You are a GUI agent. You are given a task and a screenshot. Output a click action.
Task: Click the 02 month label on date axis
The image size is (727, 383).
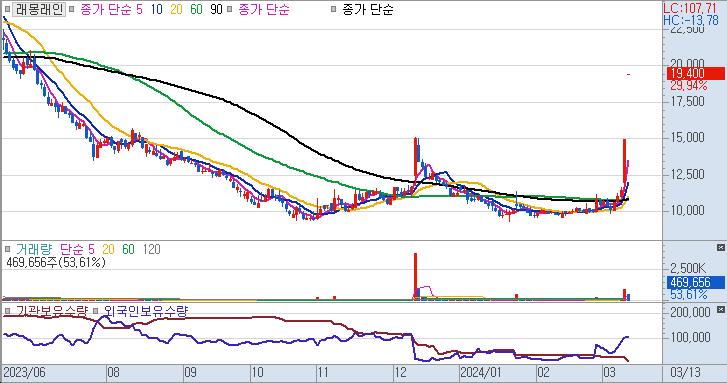[x=543, y=372]
